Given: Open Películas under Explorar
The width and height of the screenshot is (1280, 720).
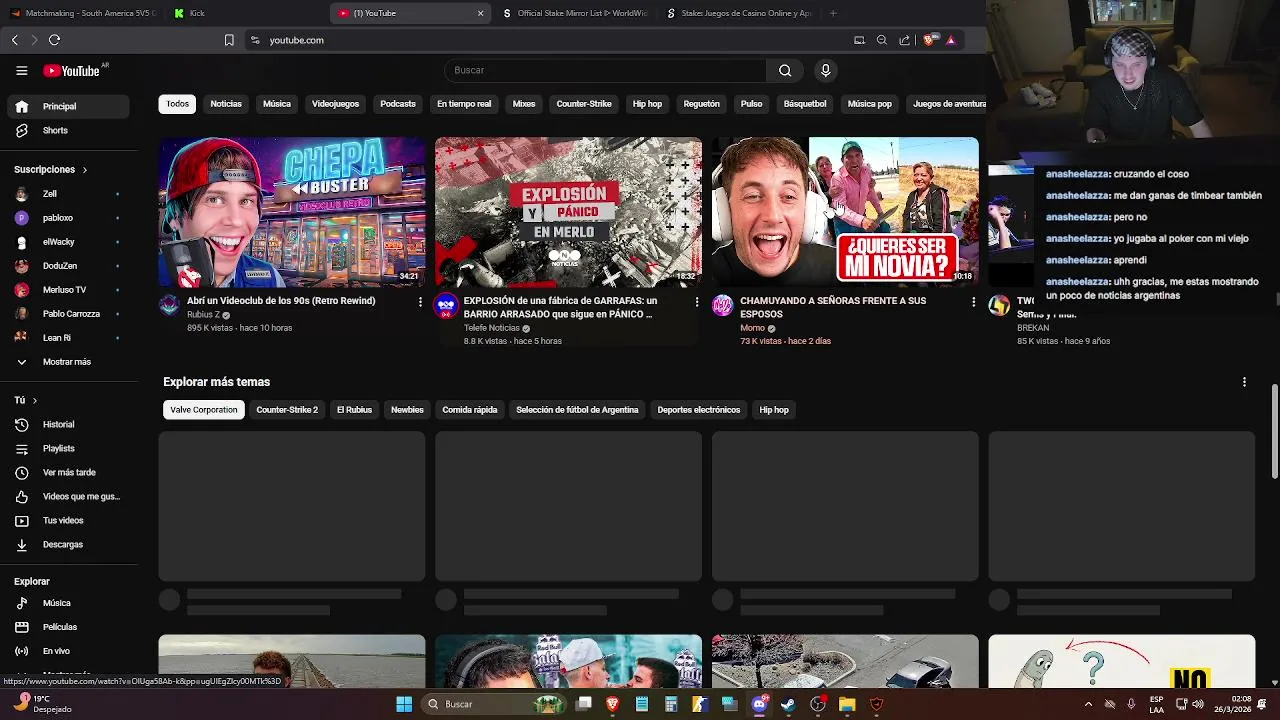Looking at the screenshot, I should pos(68,627).
